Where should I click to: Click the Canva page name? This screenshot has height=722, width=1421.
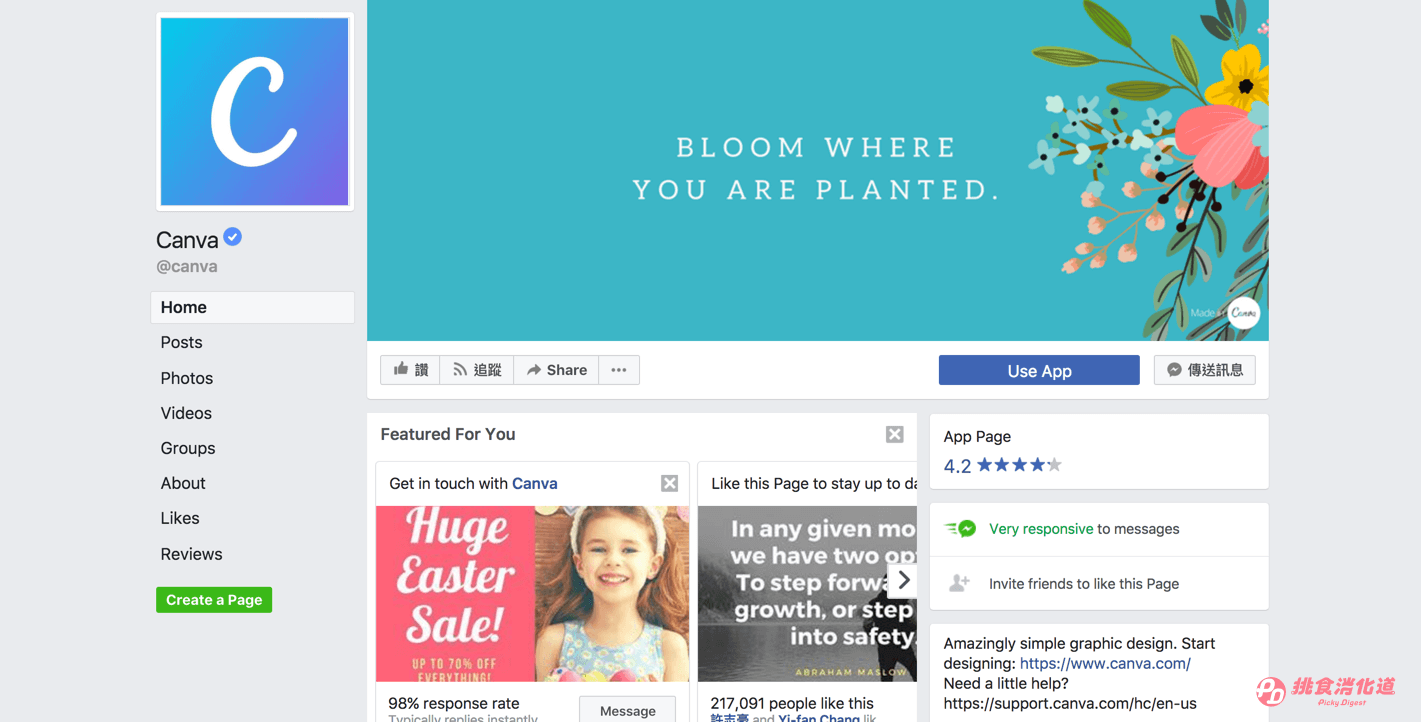(187, 240)
